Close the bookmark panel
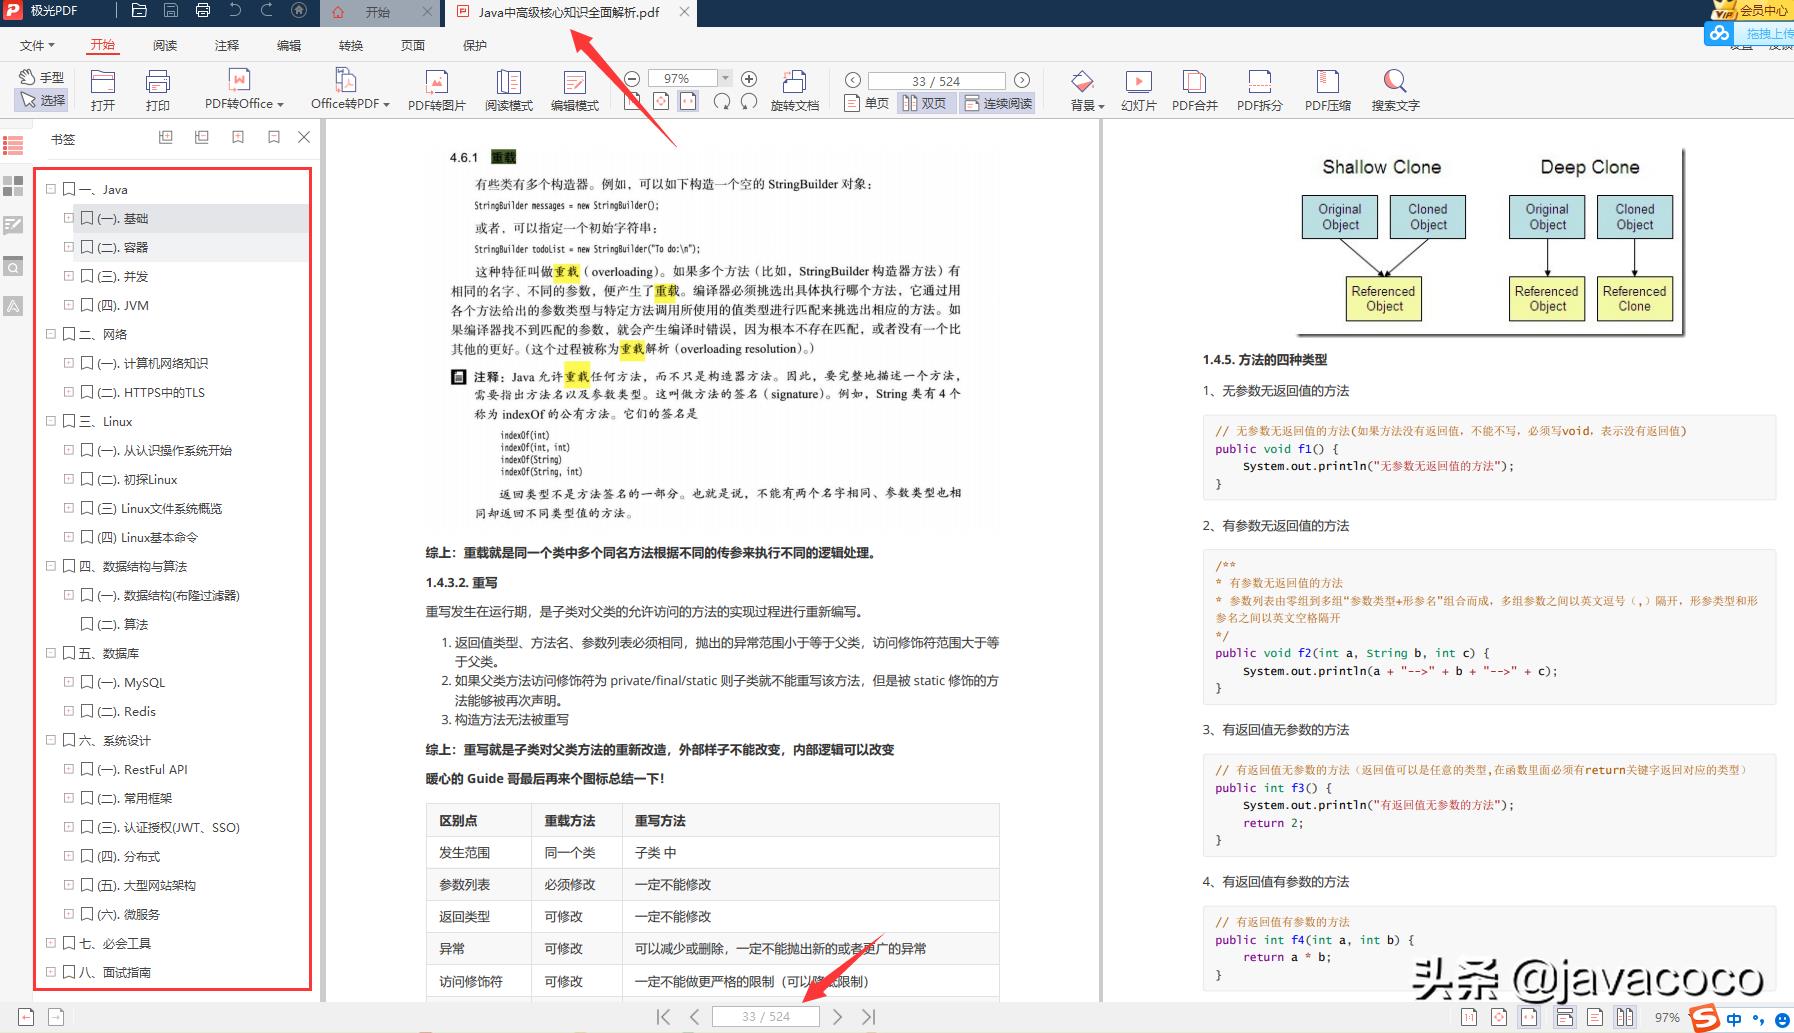1794x1033 pixels. [x=304, y=137]
